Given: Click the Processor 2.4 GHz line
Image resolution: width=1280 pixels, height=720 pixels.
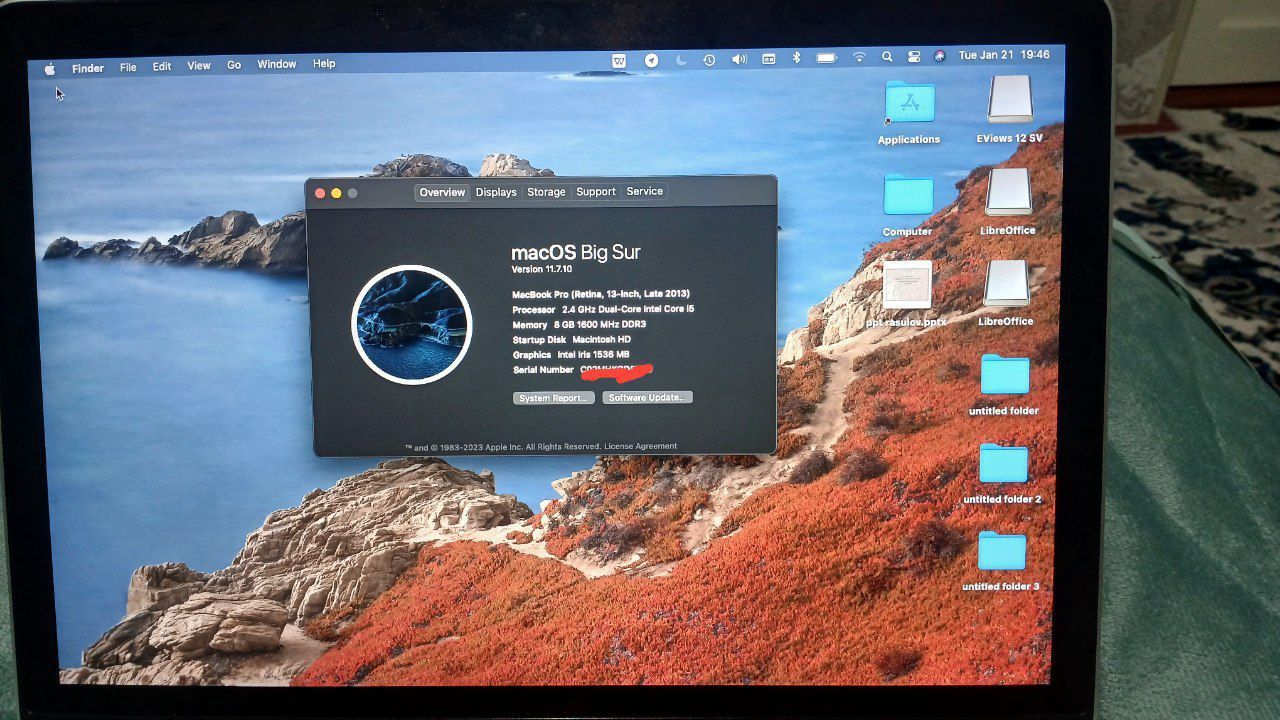Looking at the screenshot, I should coord(603,309).
